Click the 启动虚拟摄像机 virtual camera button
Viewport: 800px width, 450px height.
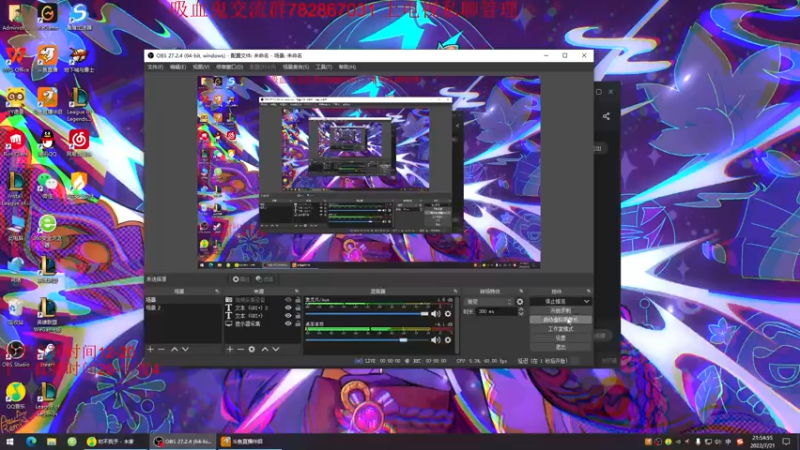click(x=560, y=320)
